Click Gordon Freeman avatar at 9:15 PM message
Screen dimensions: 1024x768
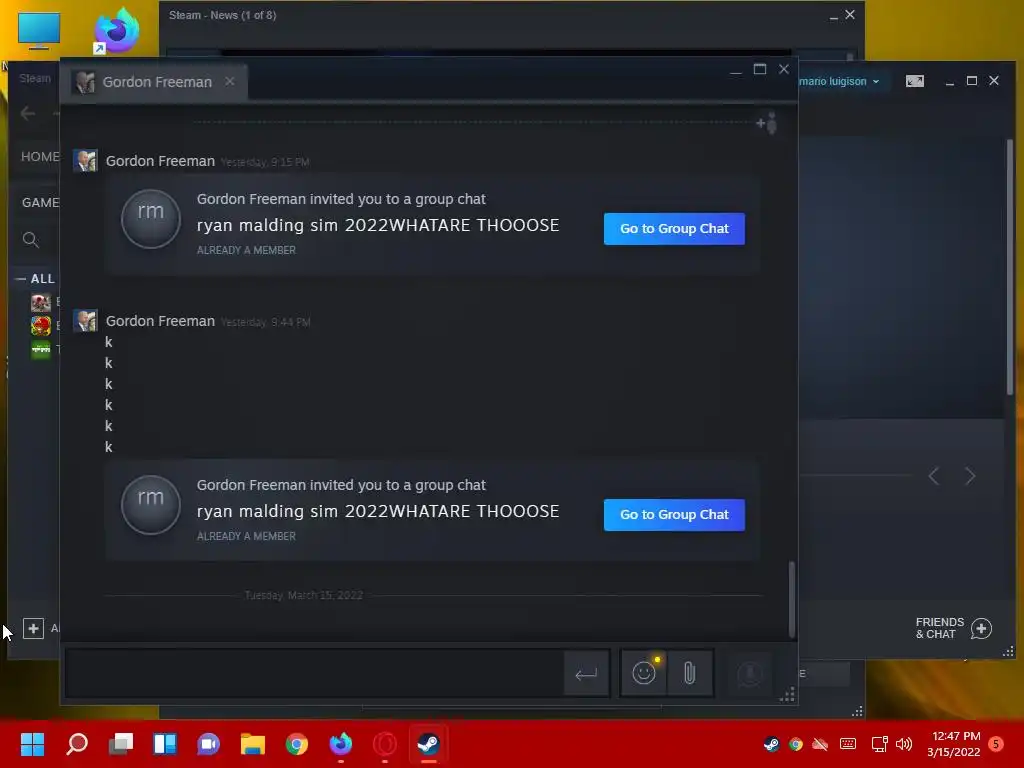tap(85, 161)
